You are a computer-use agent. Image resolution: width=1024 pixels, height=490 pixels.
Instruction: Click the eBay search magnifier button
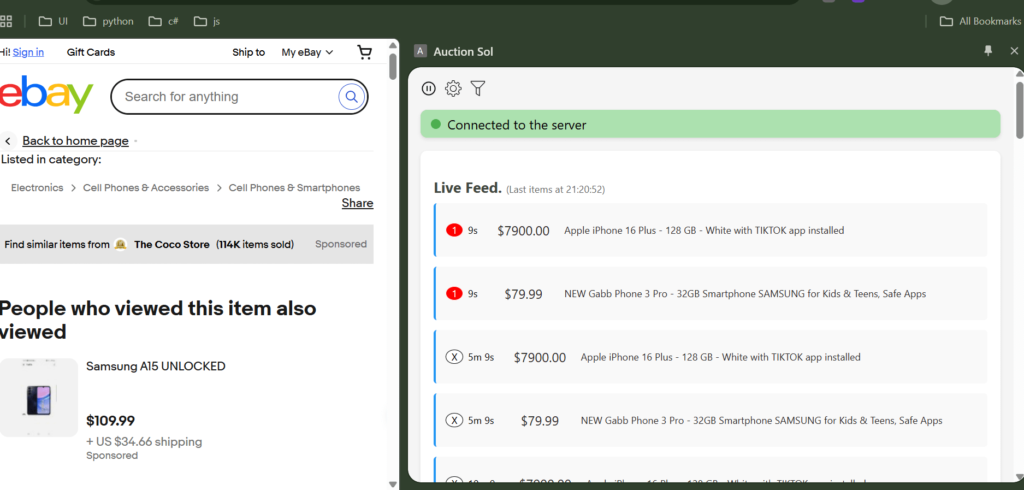351,97
